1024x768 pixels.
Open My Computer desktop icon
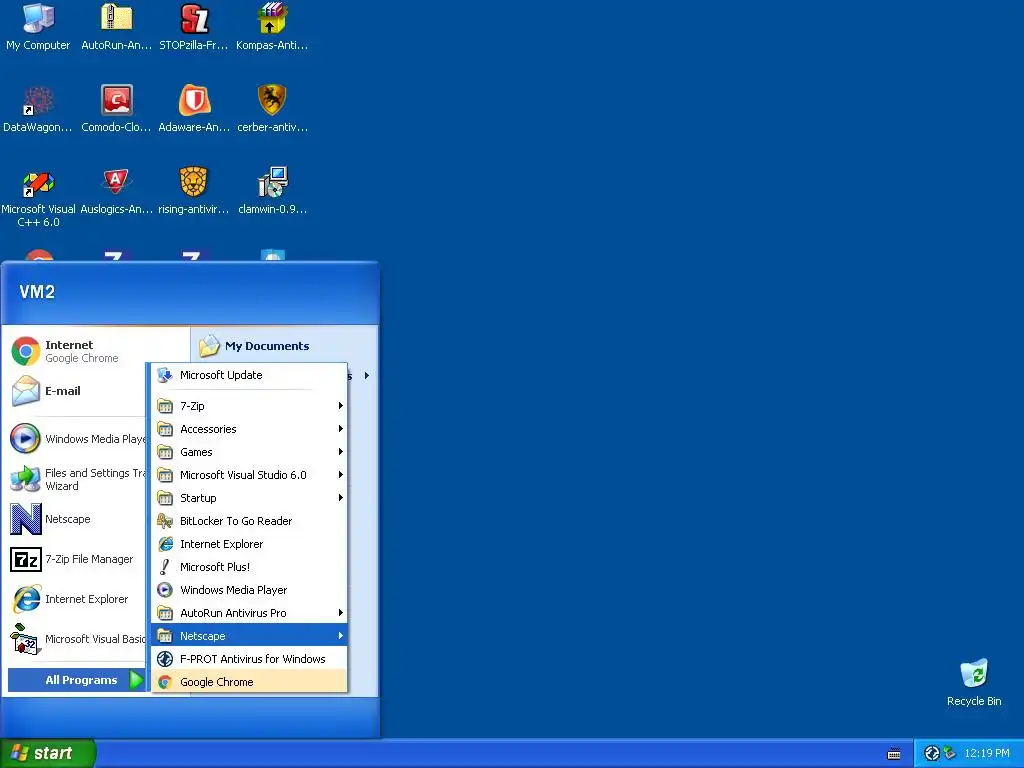point(38,27)
